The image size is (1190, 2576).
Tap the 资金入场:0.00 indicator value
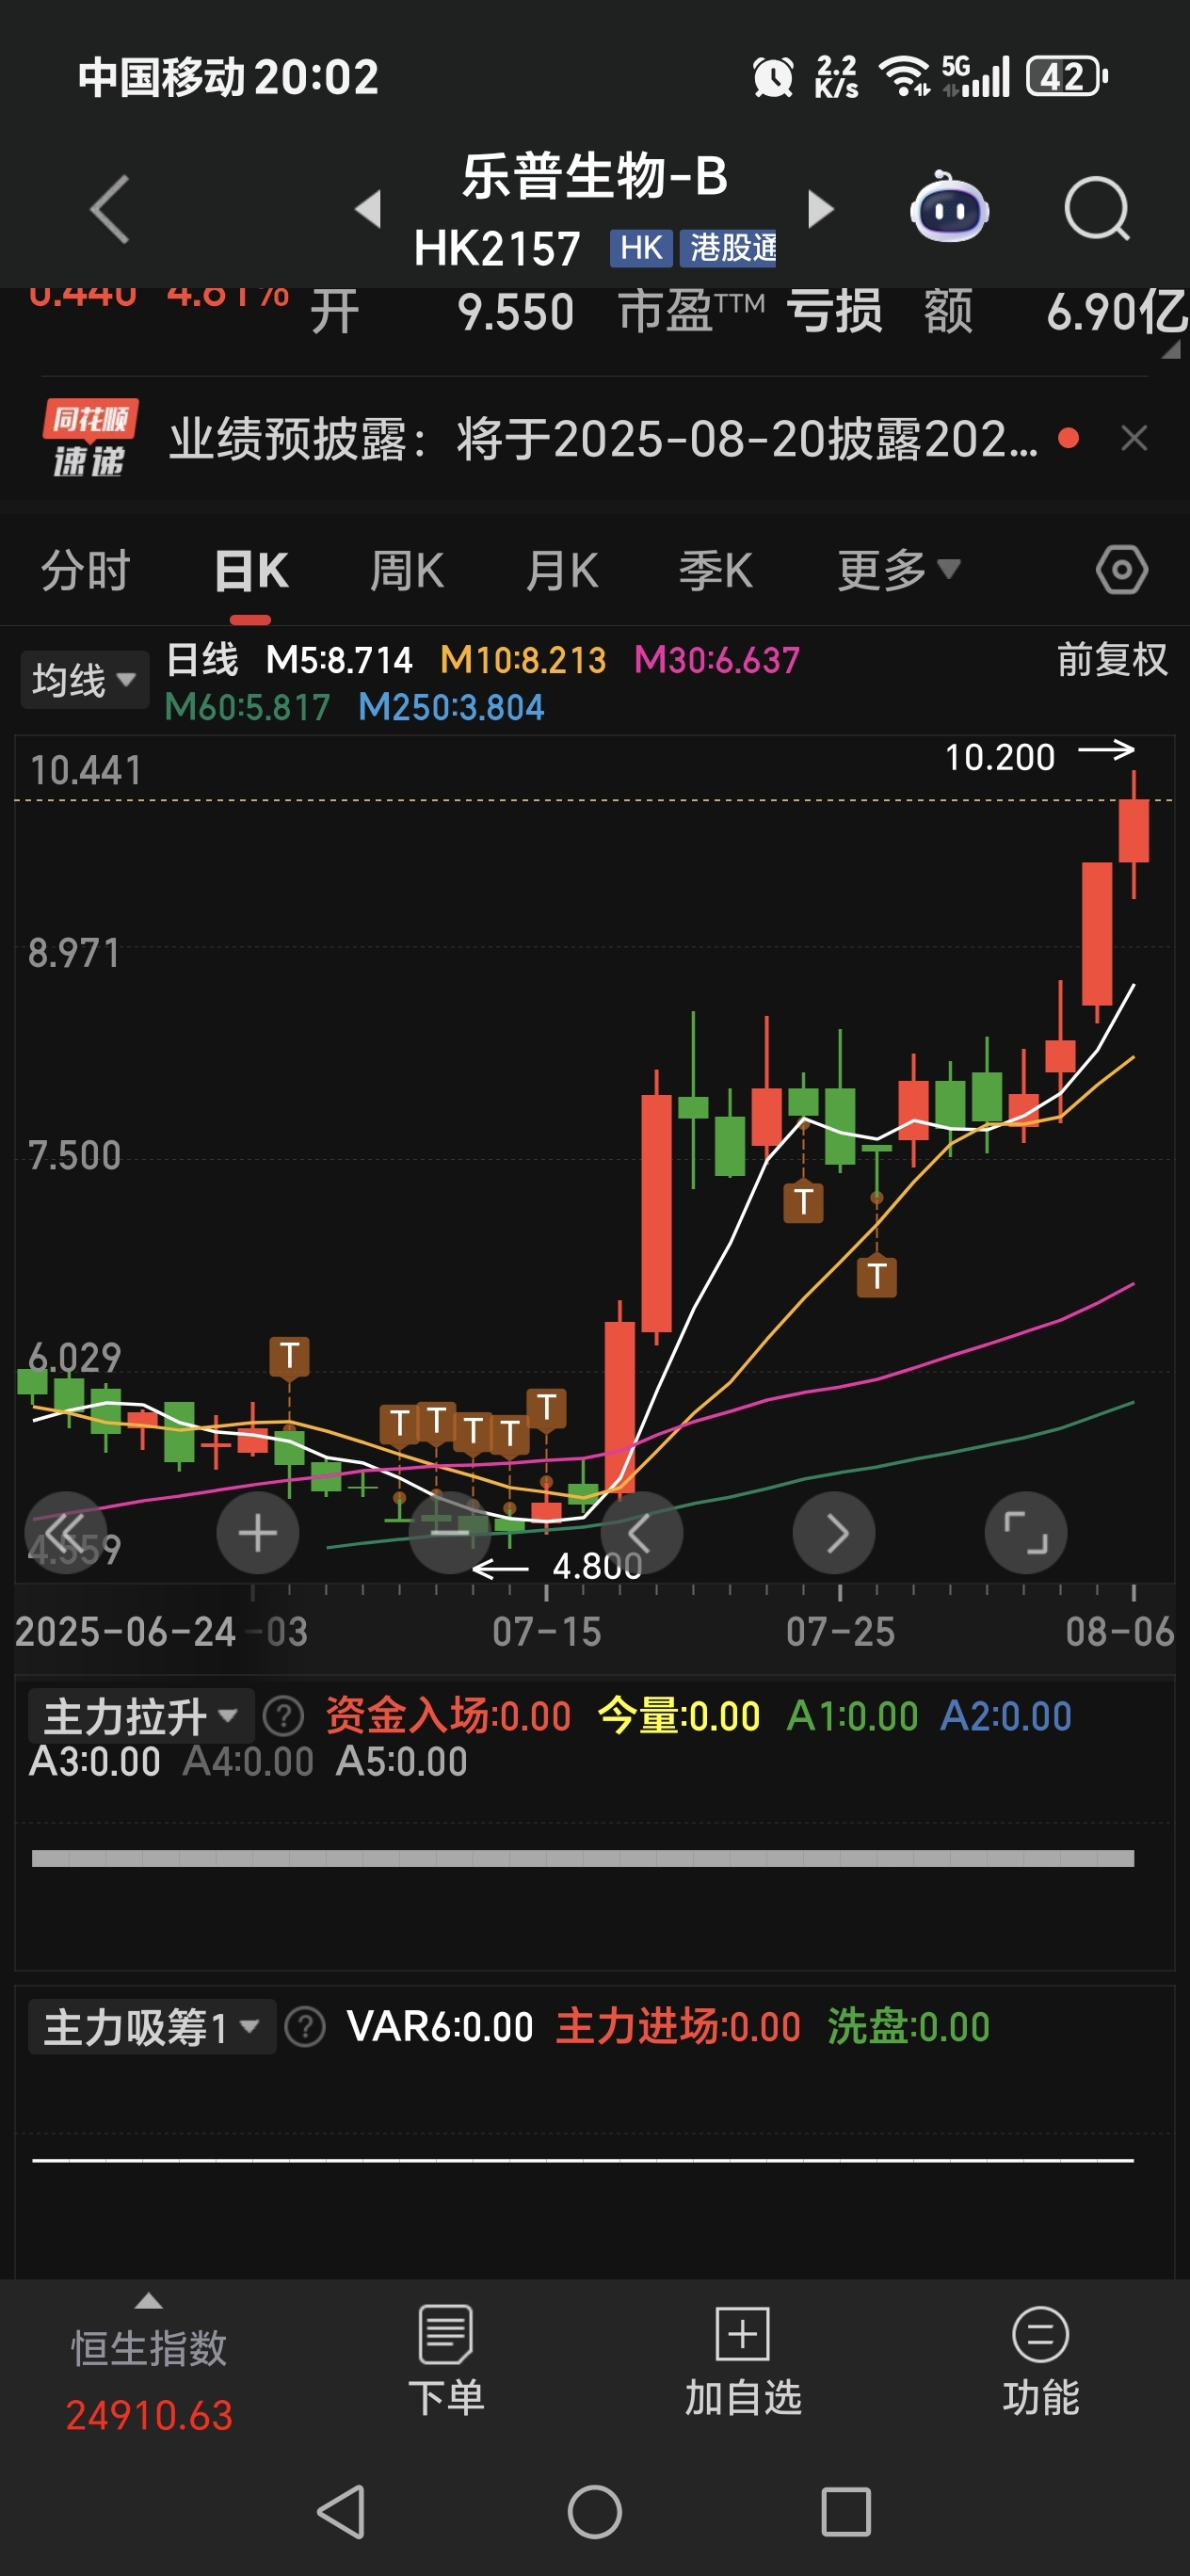(x=448, y=1716)
